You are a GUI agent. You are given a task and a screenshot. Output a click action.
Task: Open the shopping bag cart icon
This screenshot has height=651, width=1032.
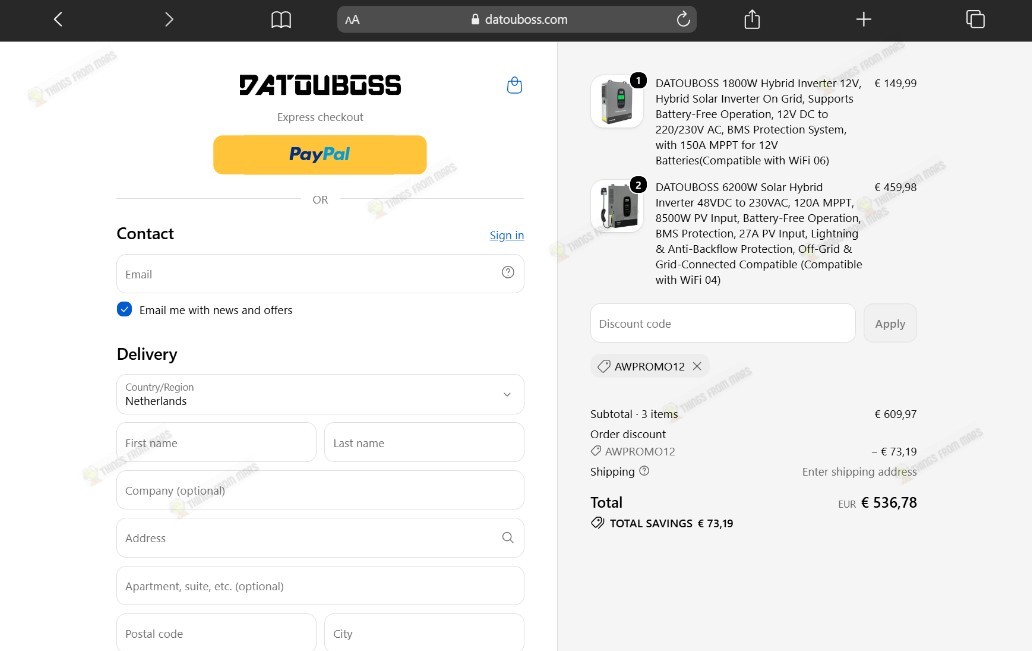[514, 85]
